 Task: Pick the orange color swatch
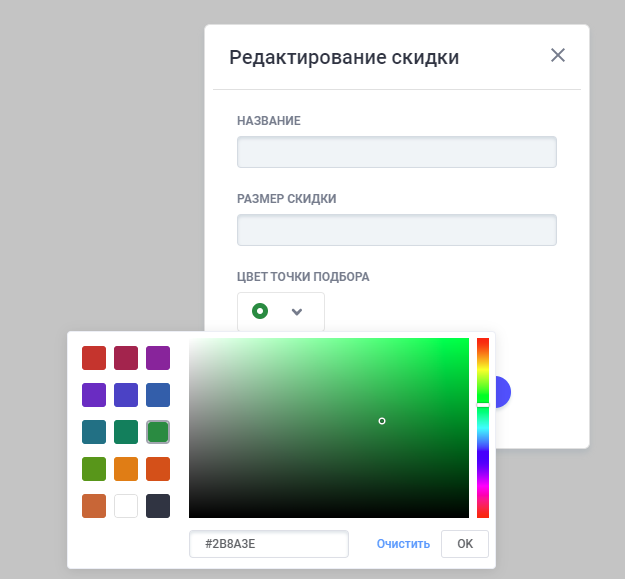(126, 469)
